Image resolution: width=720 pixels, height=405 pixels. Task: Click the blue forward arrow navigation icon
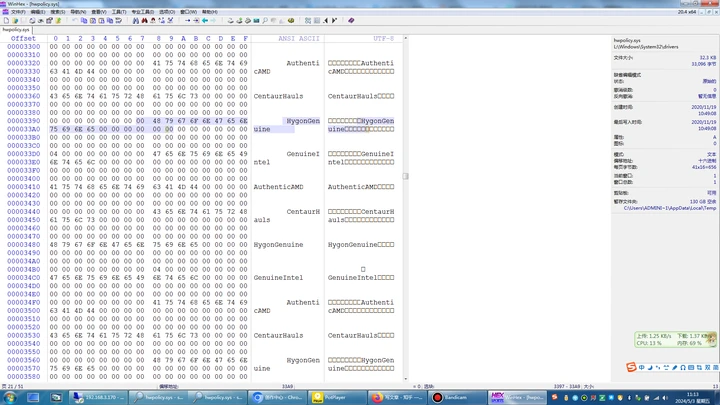[214, 20]
